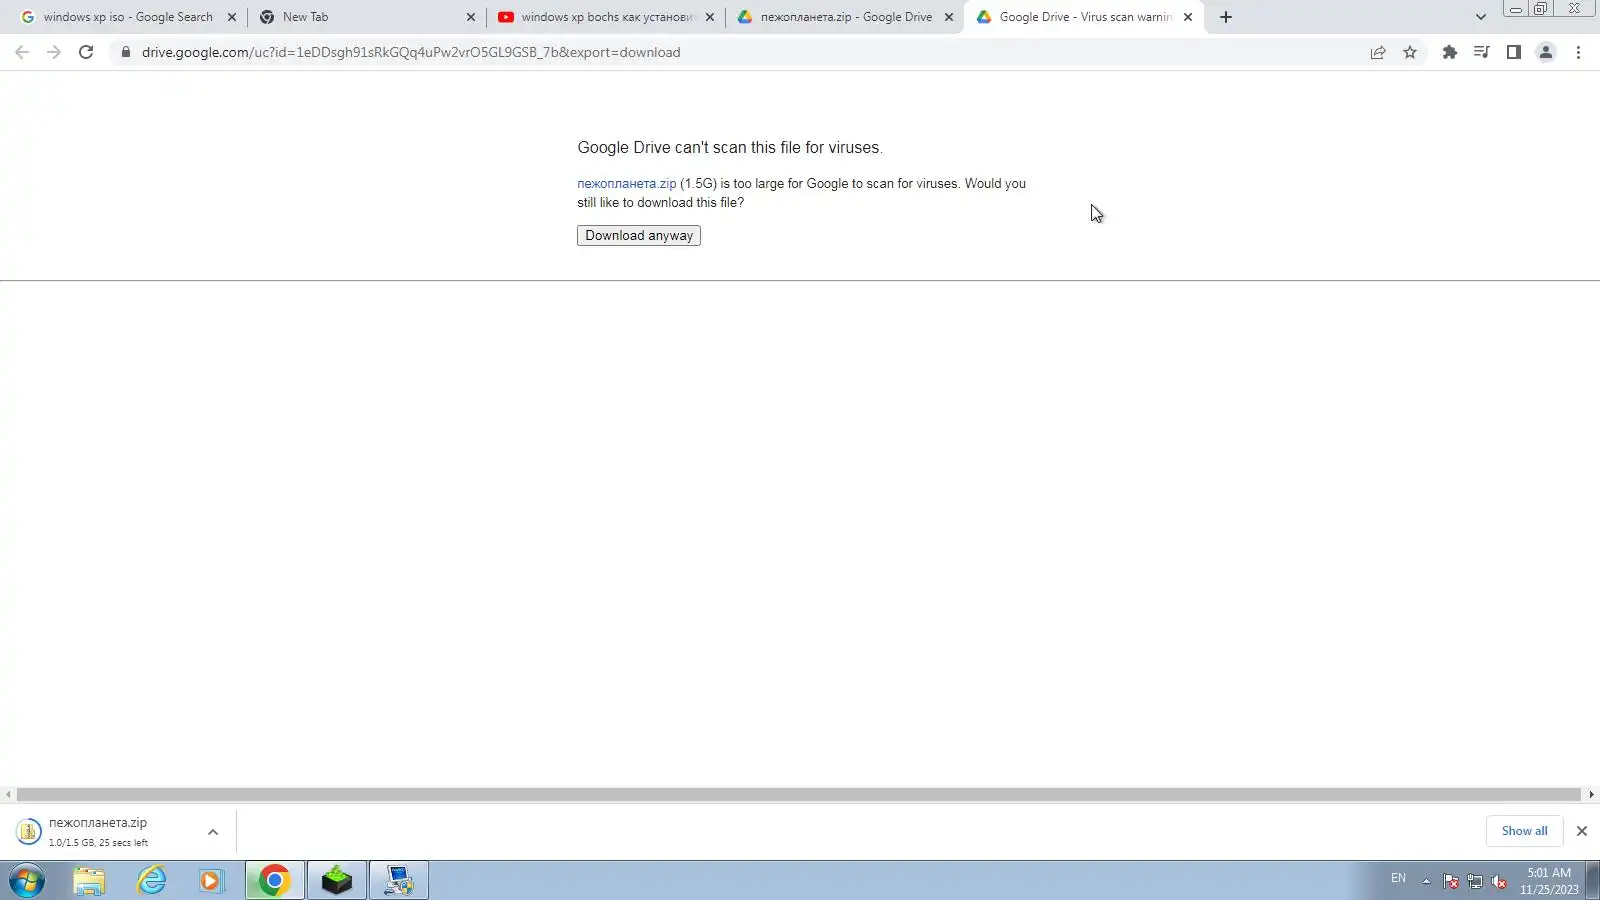Close the Virus scan warning tab
The height and width of the screenshot is (900, 1600).
1188,17
